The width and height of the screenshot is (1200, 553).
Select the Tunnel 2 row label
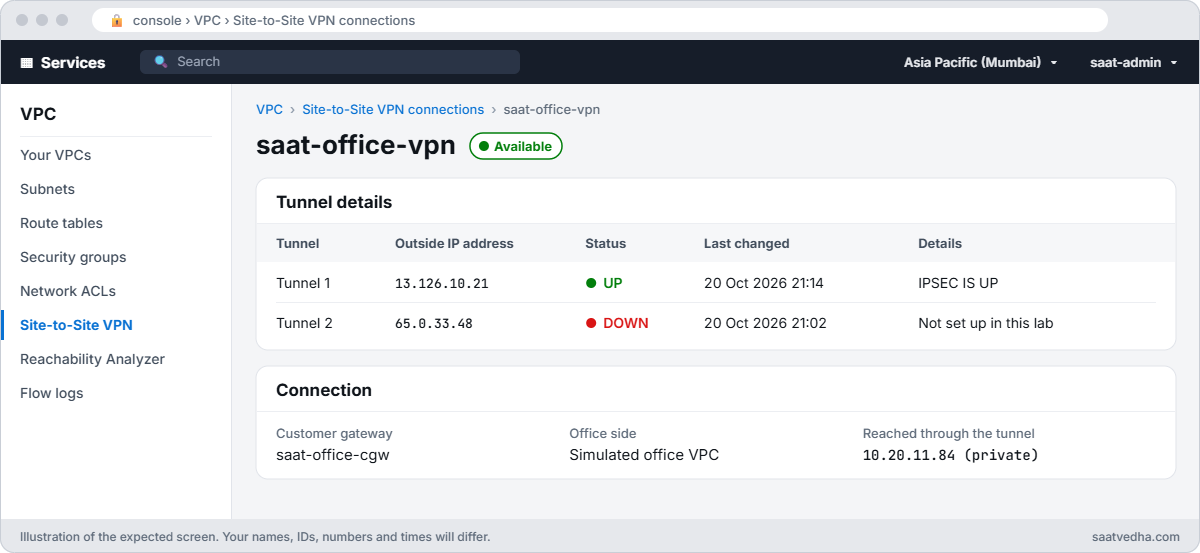pyautogui.click(x=304, y=323)
